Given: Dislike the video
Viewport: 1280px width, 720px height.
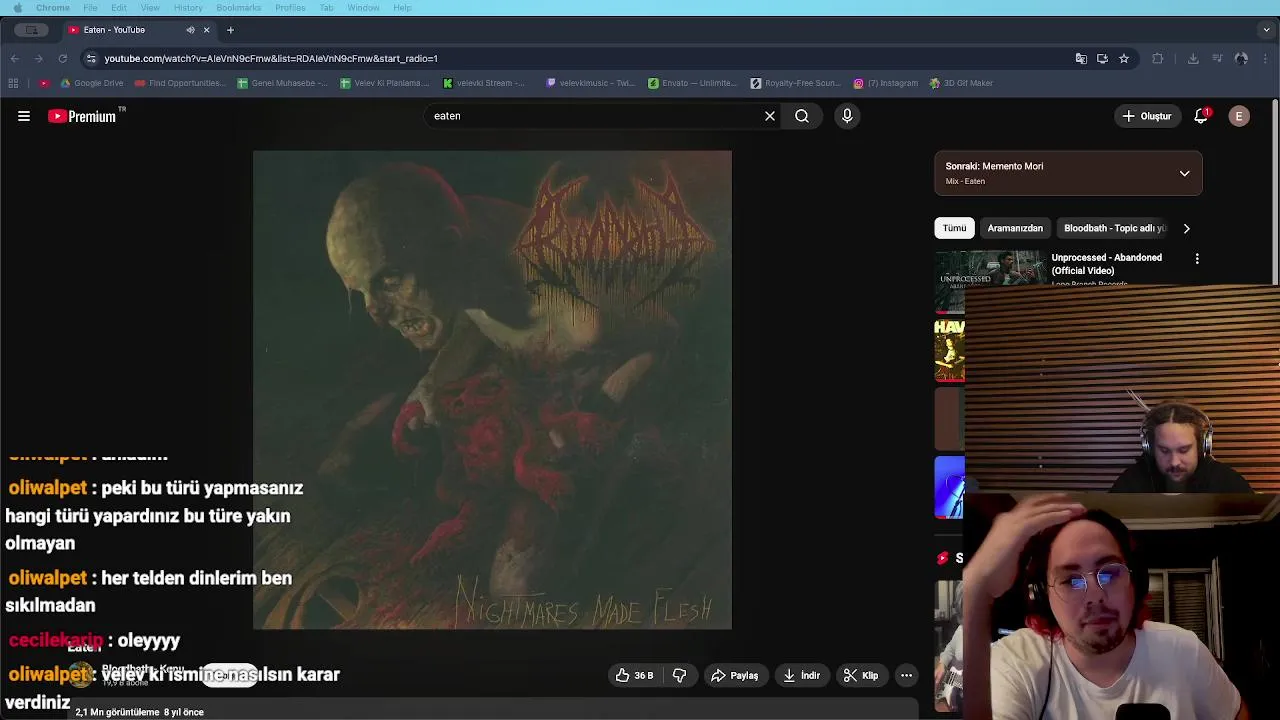Looking at the screenshot, I should (x=679, y=676).
